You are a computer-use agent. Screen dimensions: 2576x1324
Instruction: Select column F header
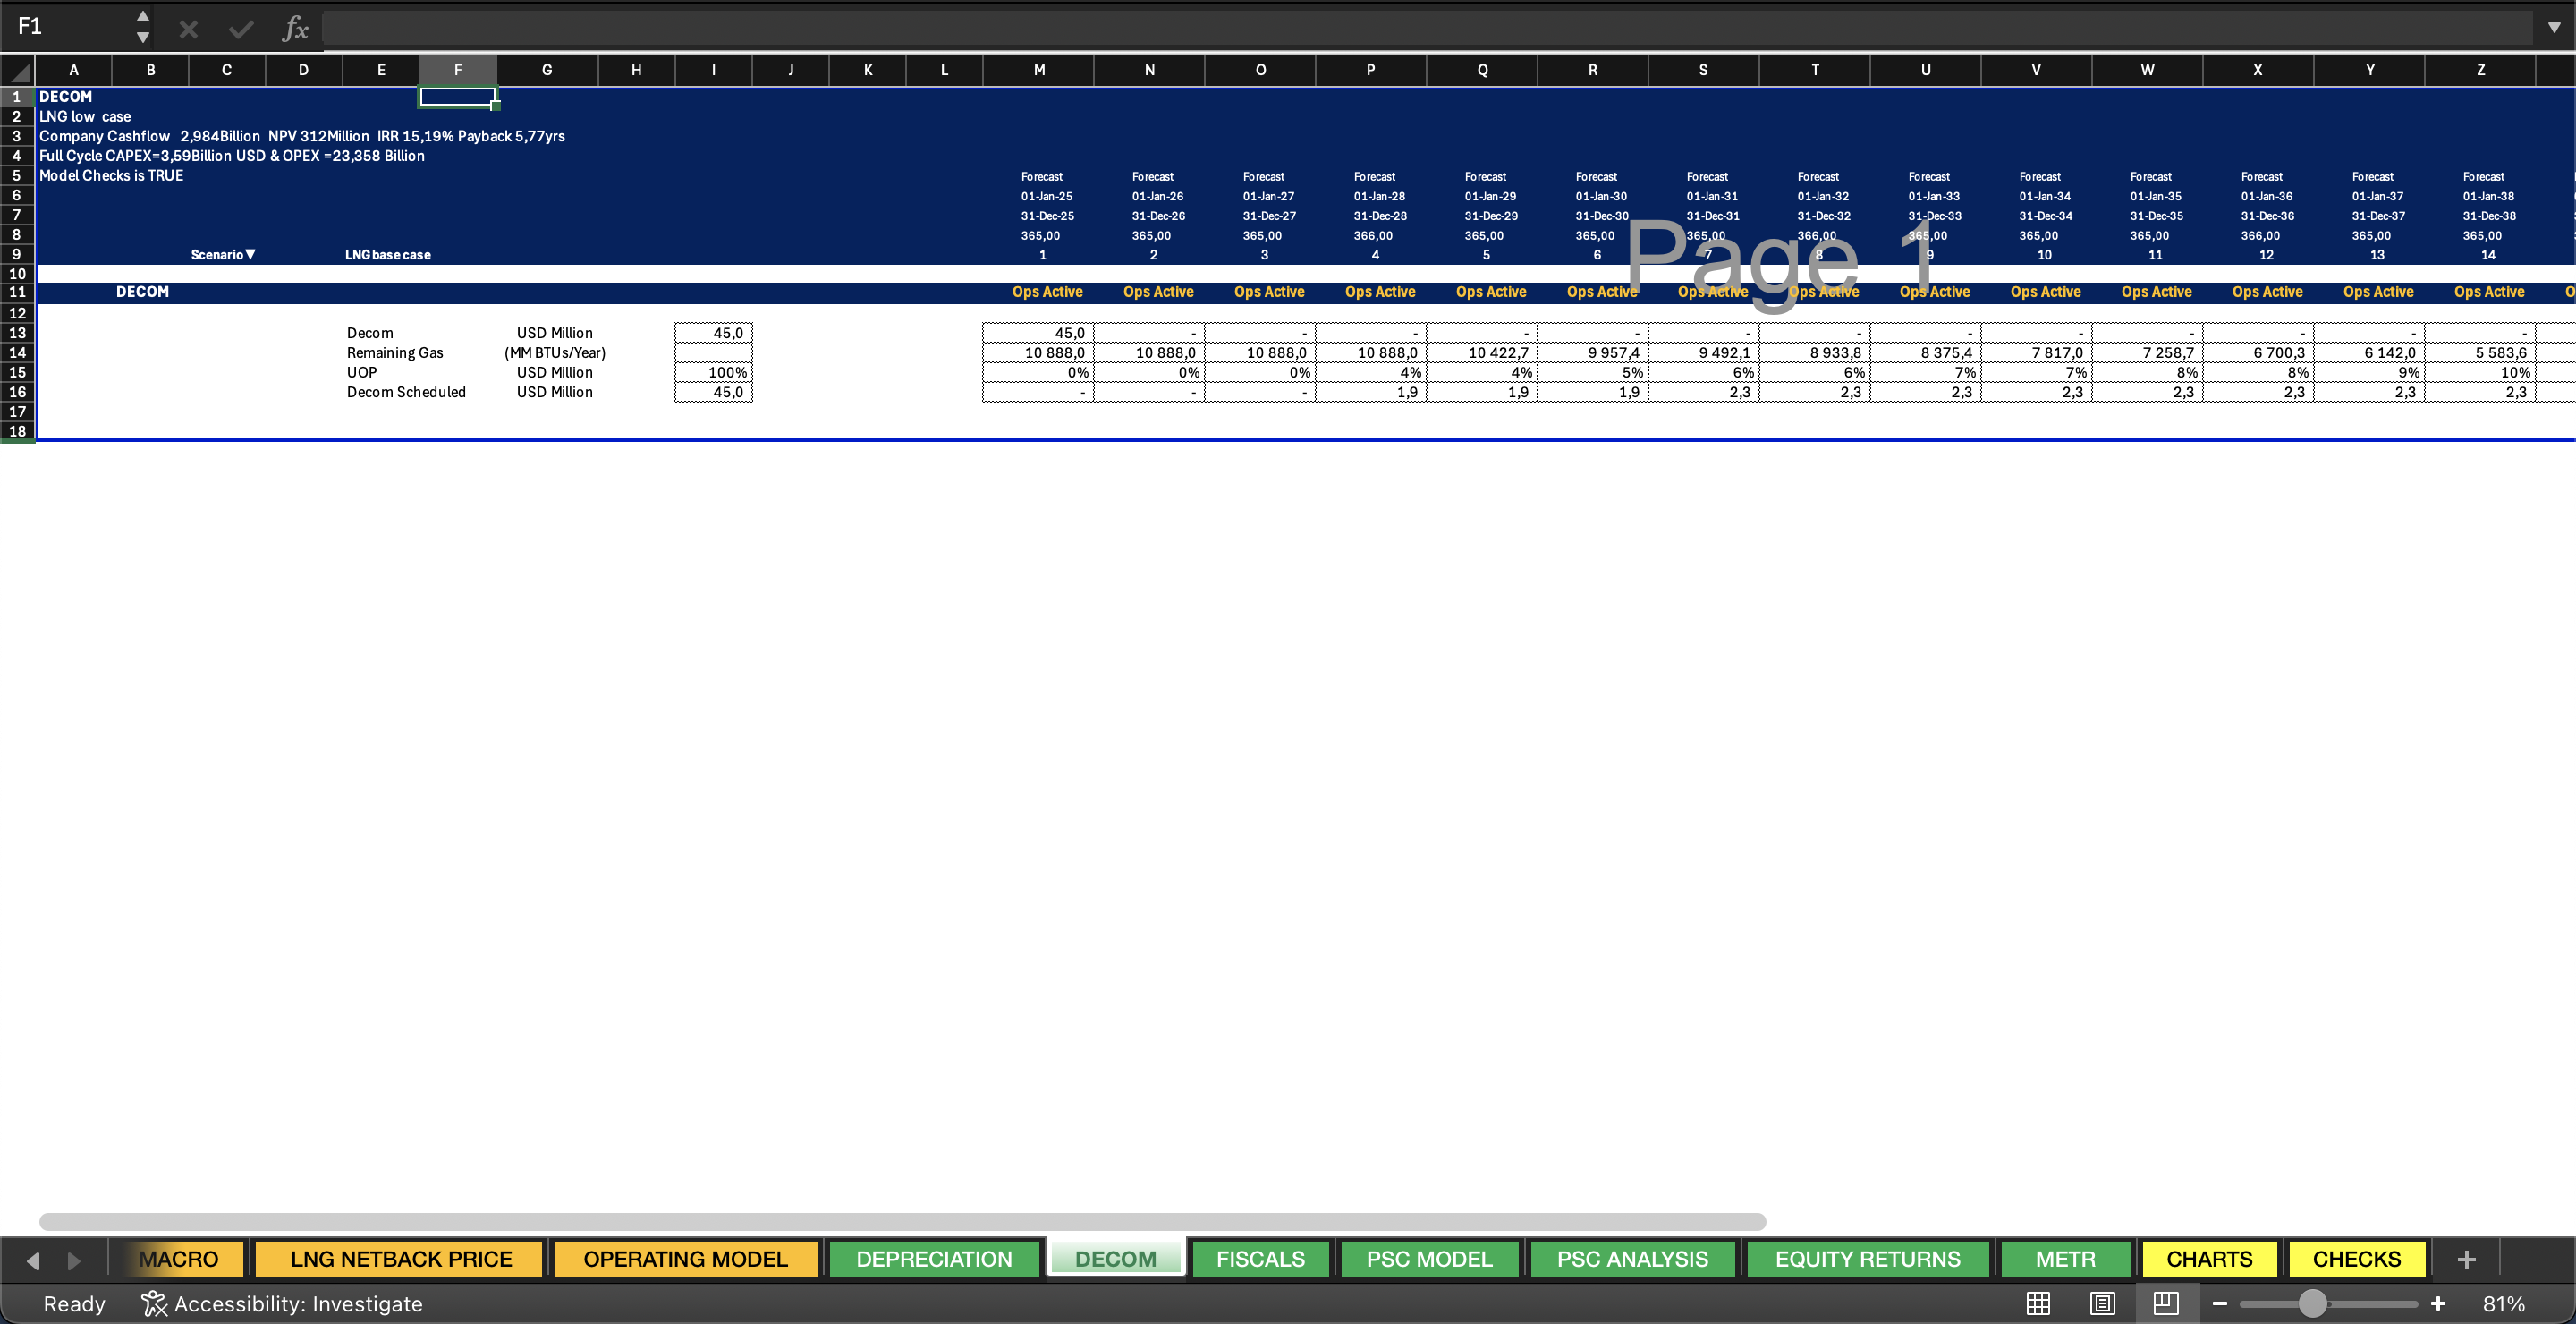pos(457,70)
